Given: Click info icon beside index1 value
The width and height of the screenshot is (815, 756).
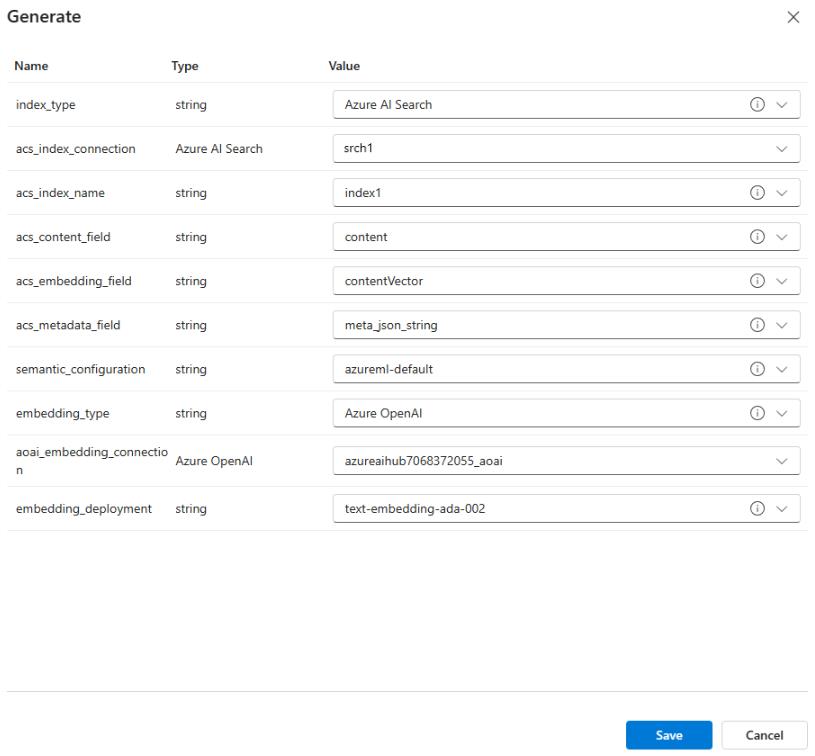Looking at the screenshot, I should tap(757, 193).
